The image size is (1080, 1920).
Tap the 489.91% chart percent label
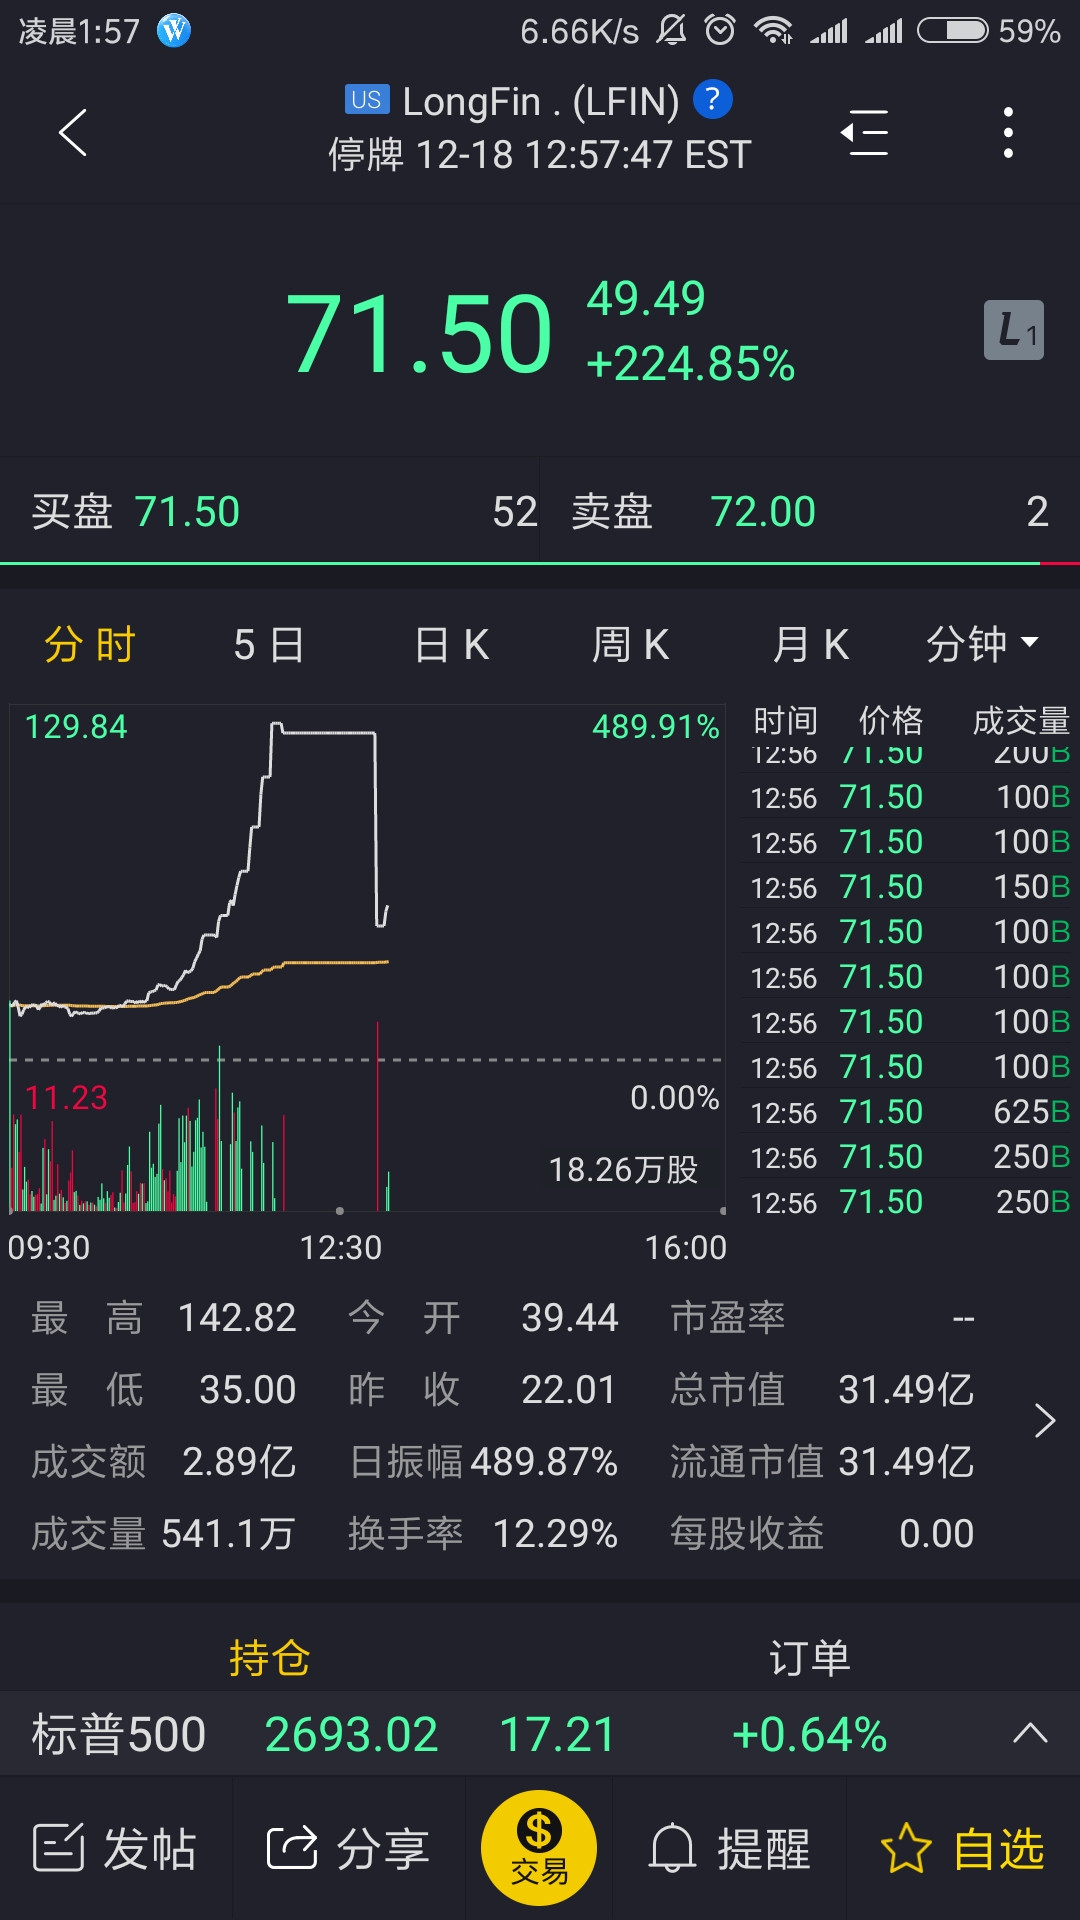click(x=655, y=727)
